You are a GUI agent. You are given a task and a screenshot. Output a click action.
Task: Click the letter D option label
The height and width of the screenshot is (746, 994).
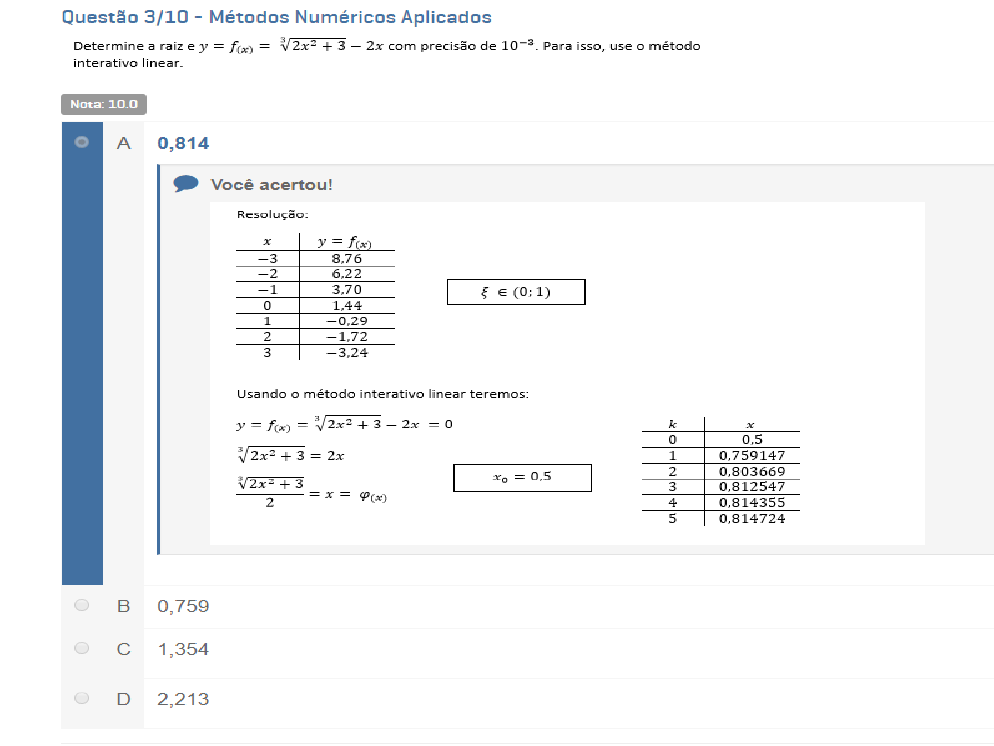tap(124, 699)
